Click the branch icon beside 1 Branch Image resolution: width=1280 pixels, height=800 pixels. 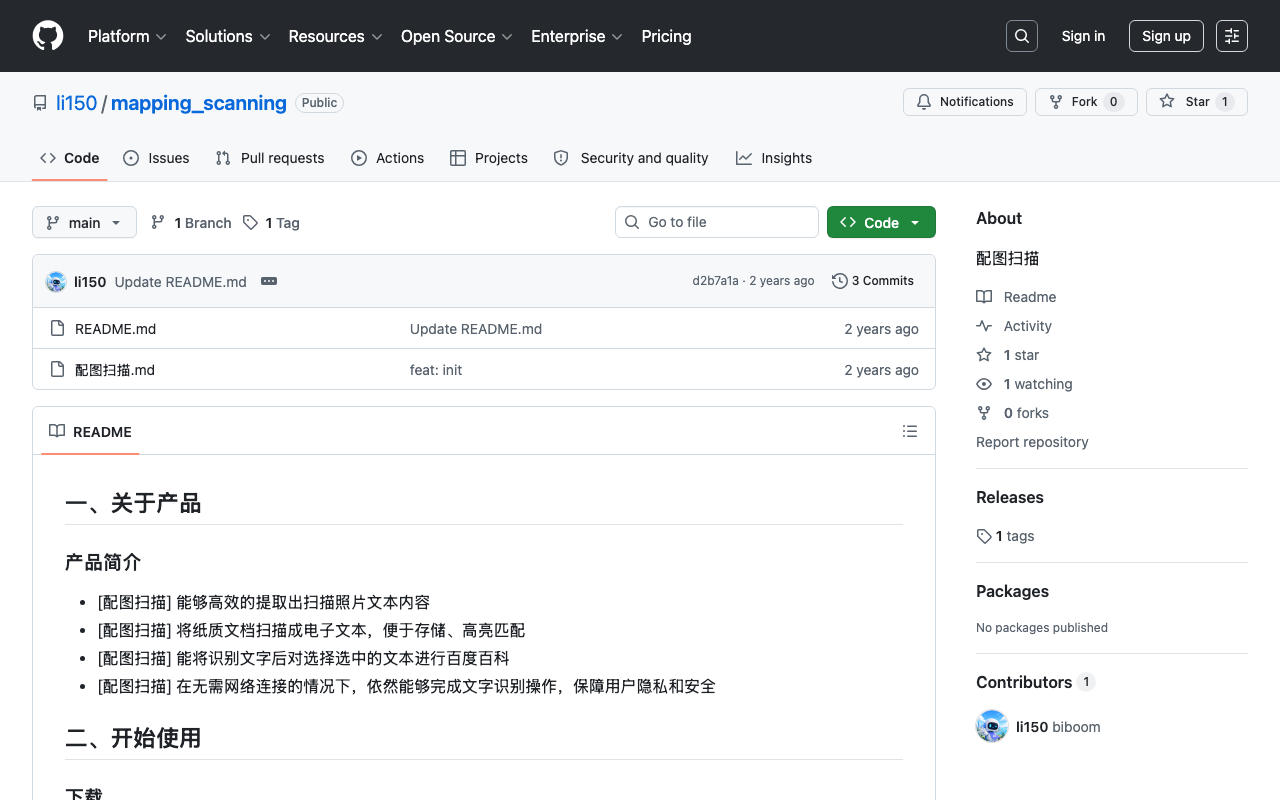point(158,222)
